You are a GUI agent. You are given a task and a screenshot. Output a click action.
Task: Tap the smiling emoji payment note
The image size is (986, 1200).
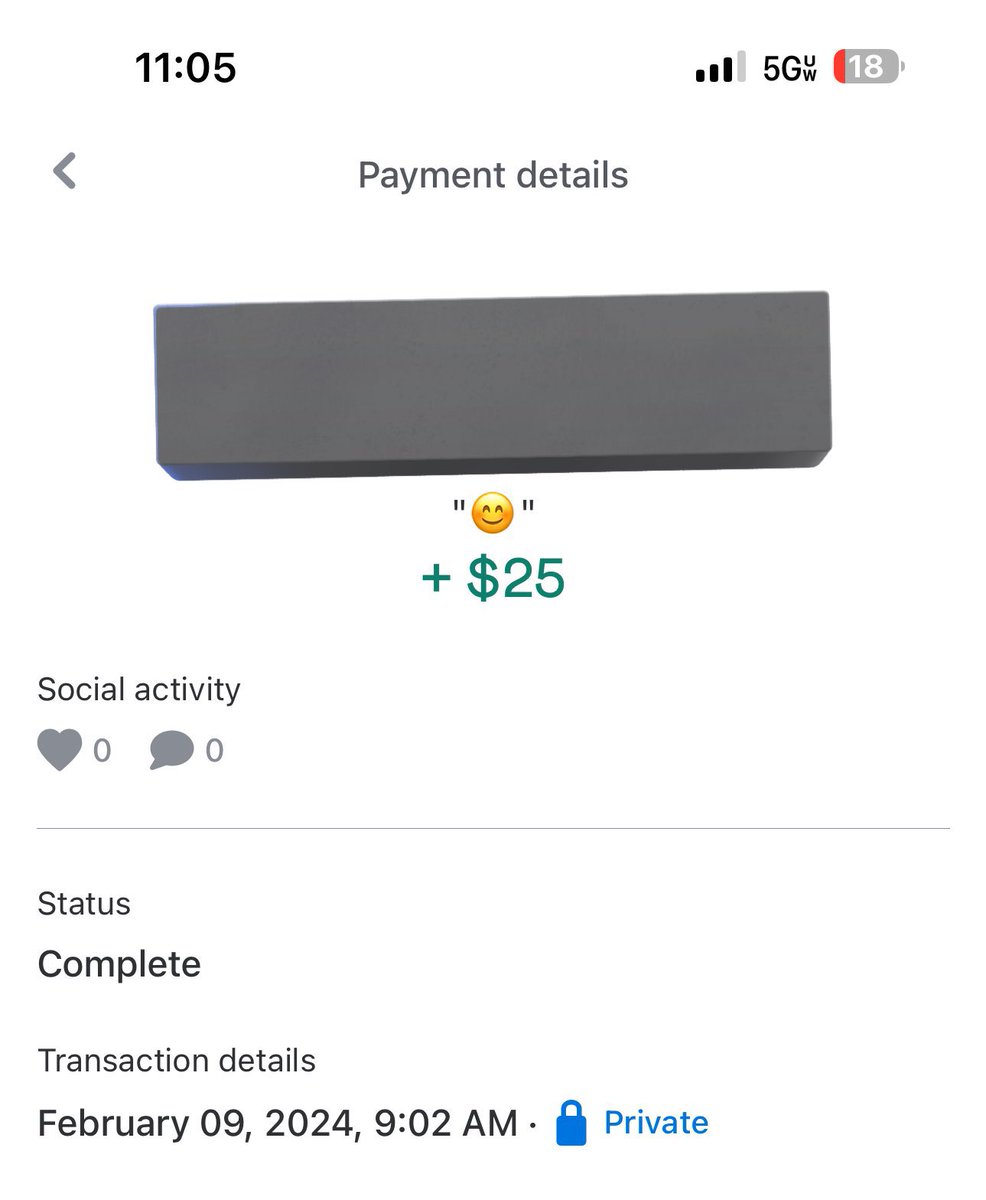[x=492, y=516]
